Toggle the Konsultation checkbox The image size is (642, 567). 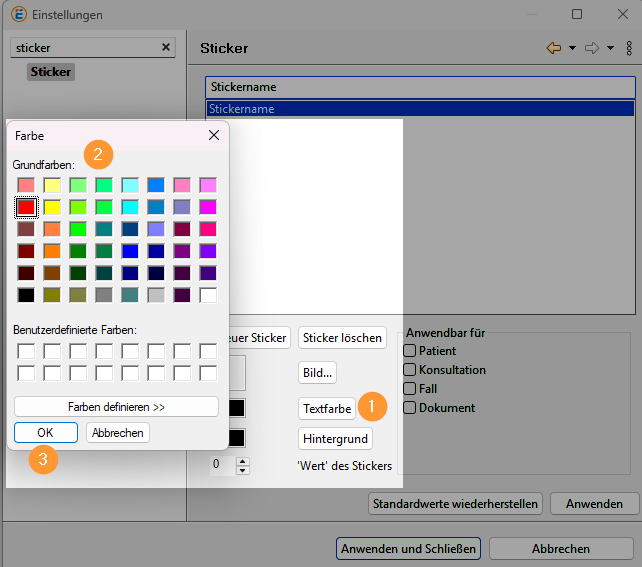[410, 370]
